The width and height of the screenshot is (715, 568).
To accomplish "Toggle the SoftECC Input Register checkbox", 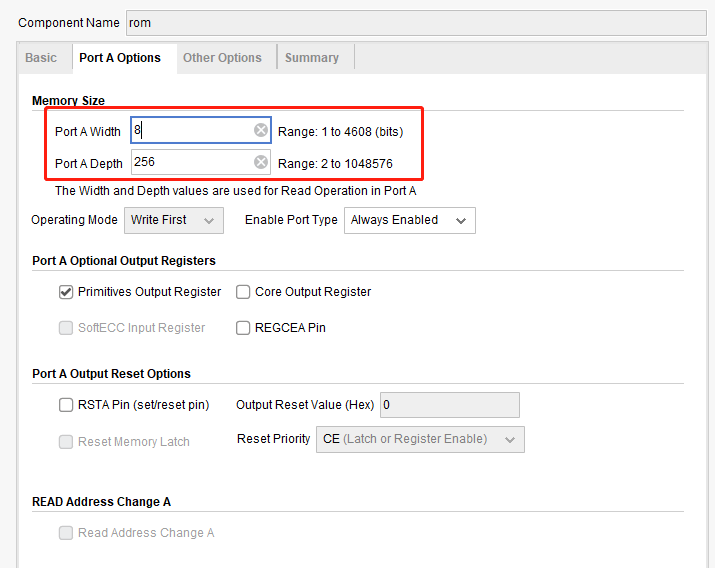I will coord(66,328).
